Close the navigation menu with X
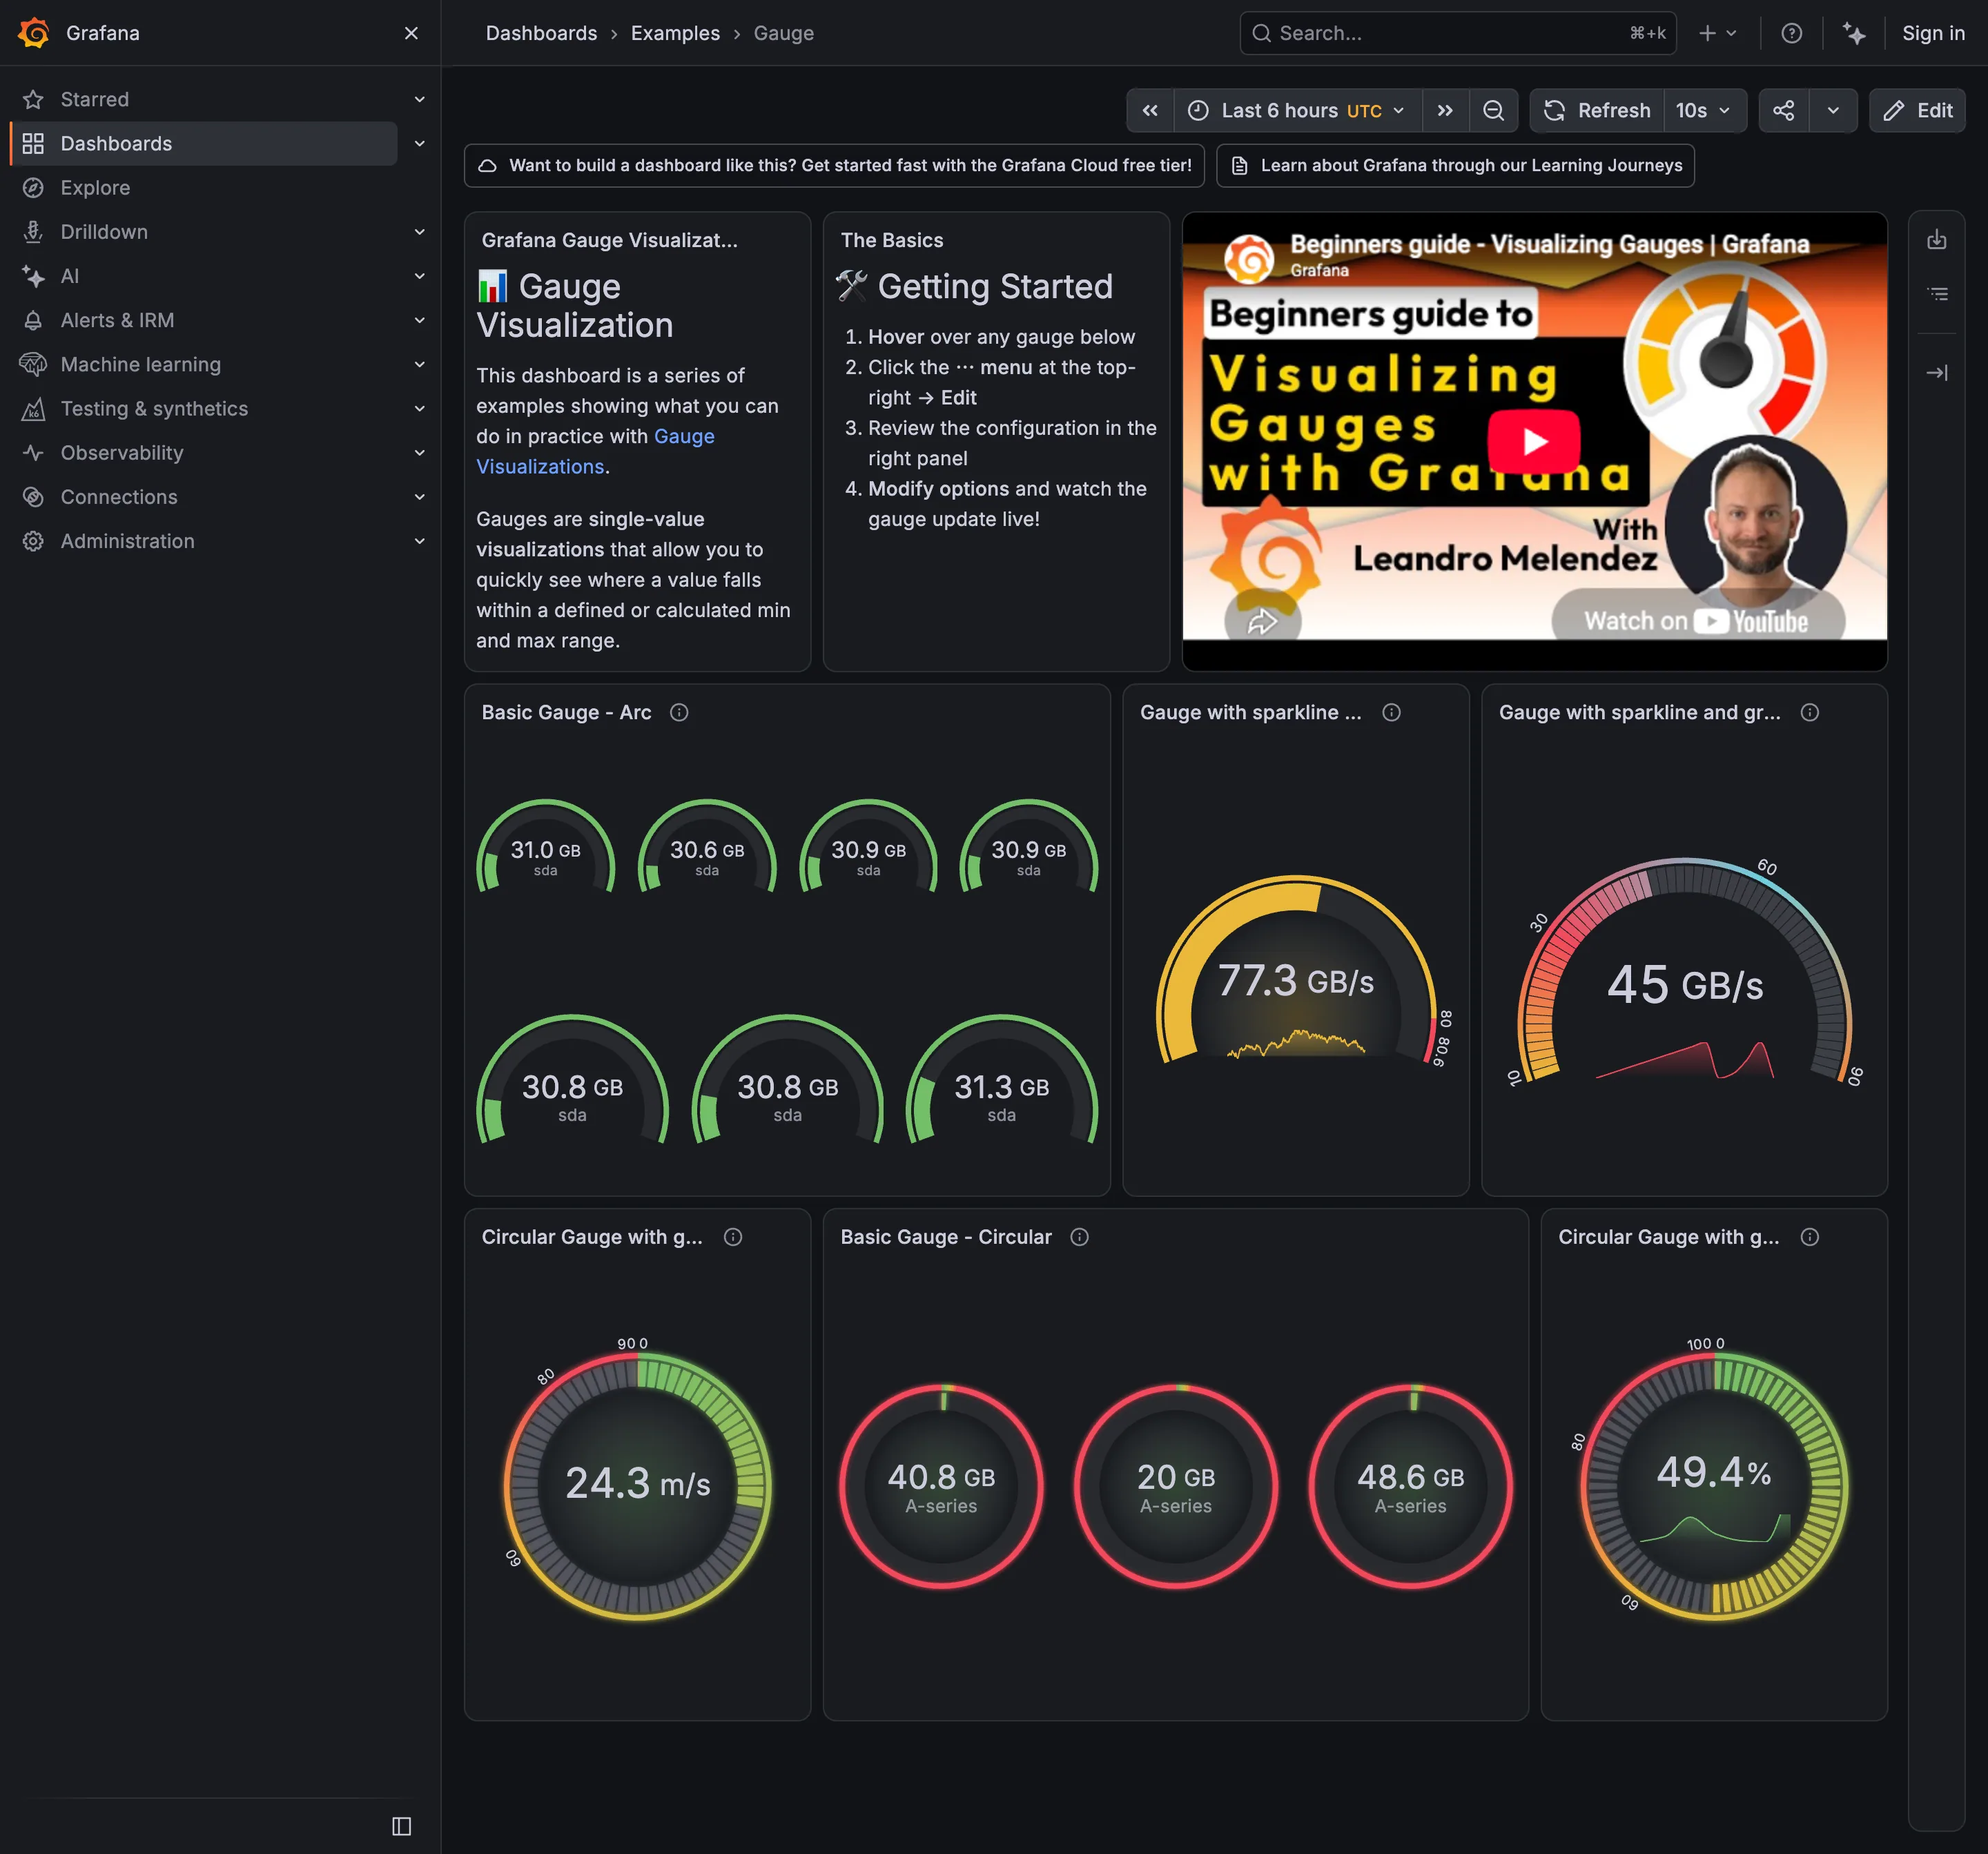The height and width of the screenshot is (1854, 1988). click(x=411, y=33)
